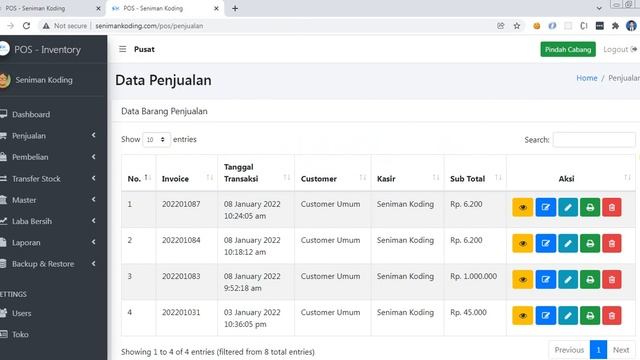Focus the table Search field
640x360 pixels.
click(594, 140)
